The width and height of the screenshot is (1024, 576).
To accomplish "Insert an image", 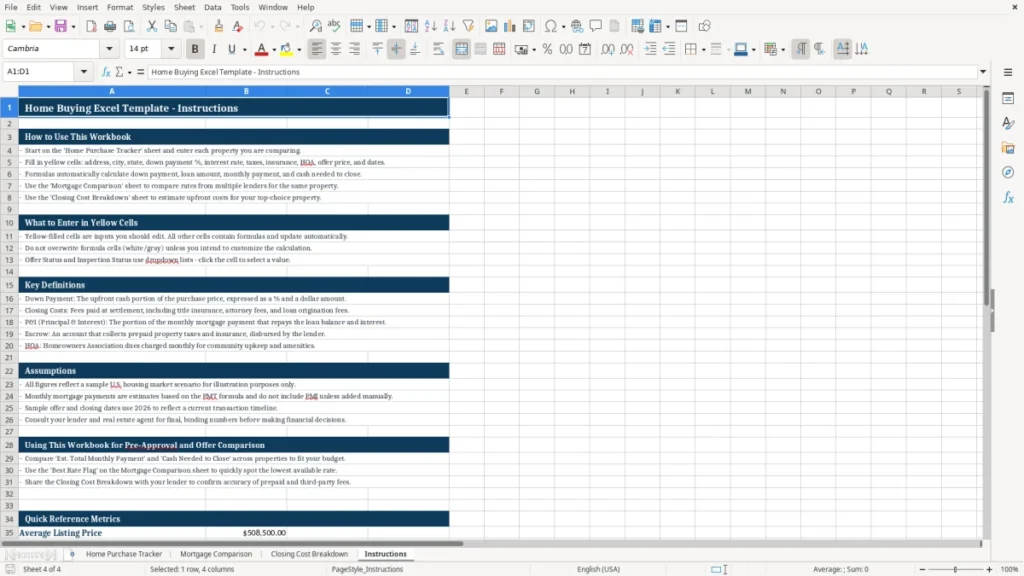I will pyautogui.click(x=491, y=26).
